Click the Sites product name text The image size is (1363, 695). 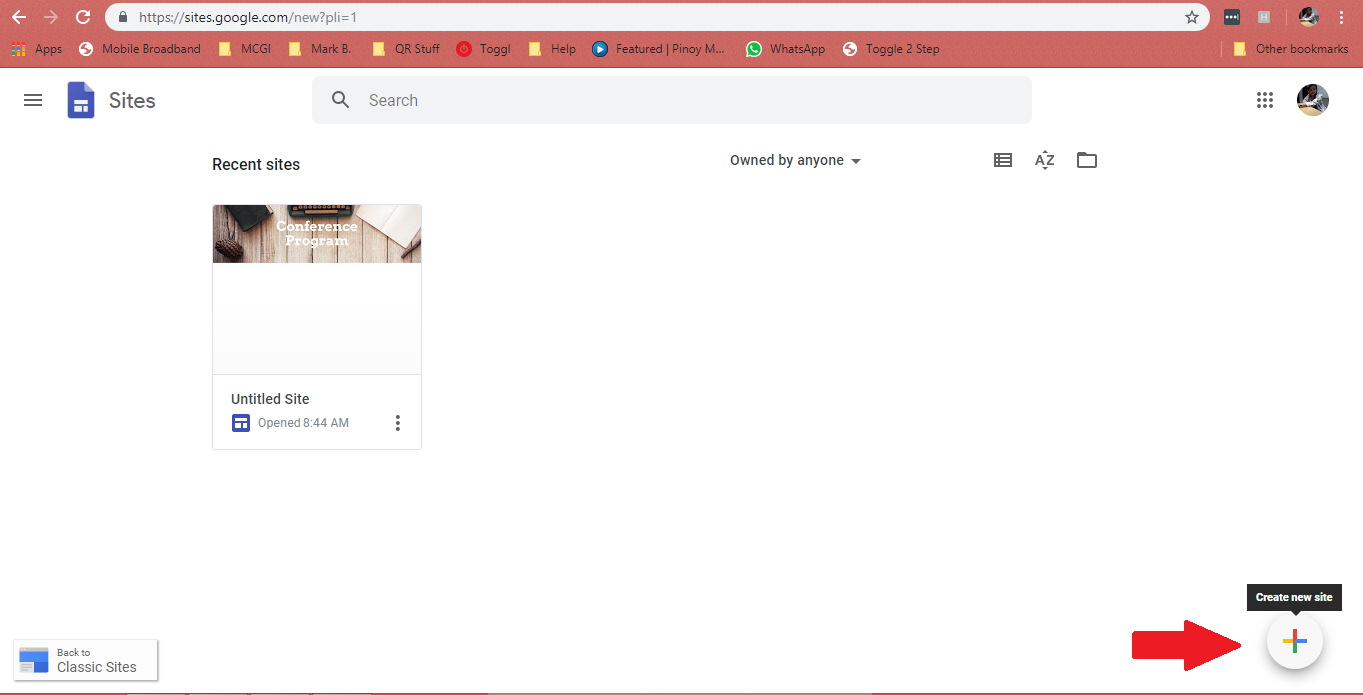click(132, 100)
